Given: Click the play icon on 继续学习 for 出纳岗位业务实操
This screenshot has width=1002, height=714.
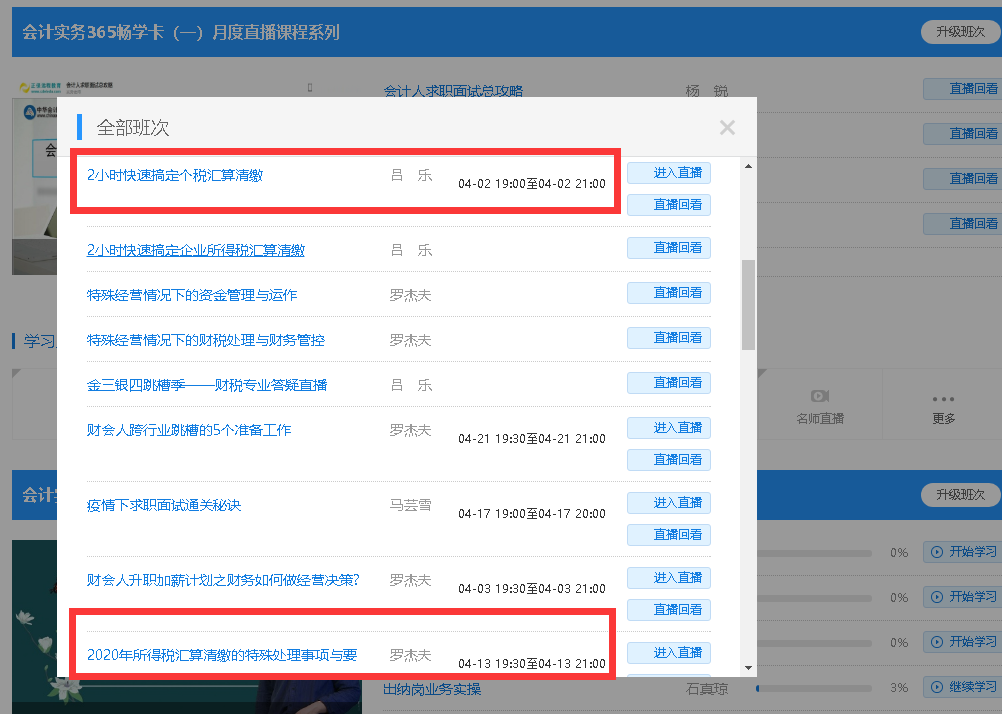Looking at the screenshot, I should (938, 687).
